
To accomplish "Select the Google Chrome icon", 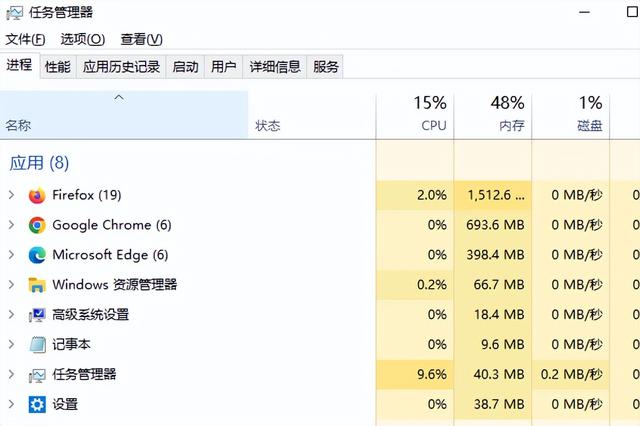I will coord(37,225).
